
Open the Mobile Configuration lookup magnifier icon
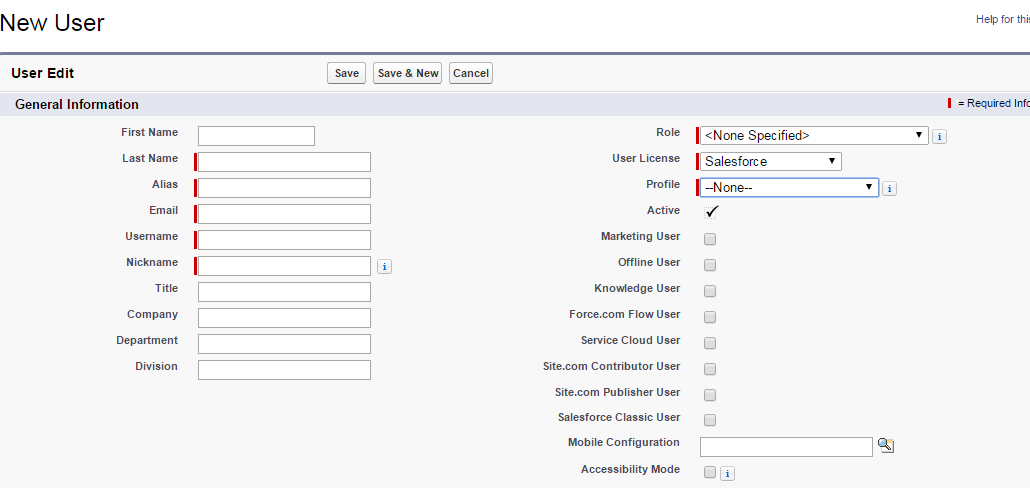tap(886, 445)
